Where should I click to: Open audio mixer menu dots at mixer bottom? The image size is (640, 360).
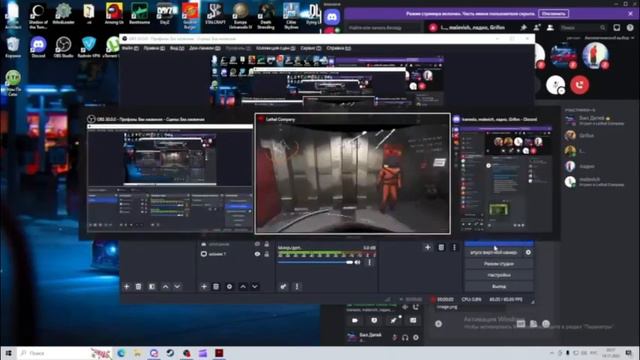click(x=297, y=287)
